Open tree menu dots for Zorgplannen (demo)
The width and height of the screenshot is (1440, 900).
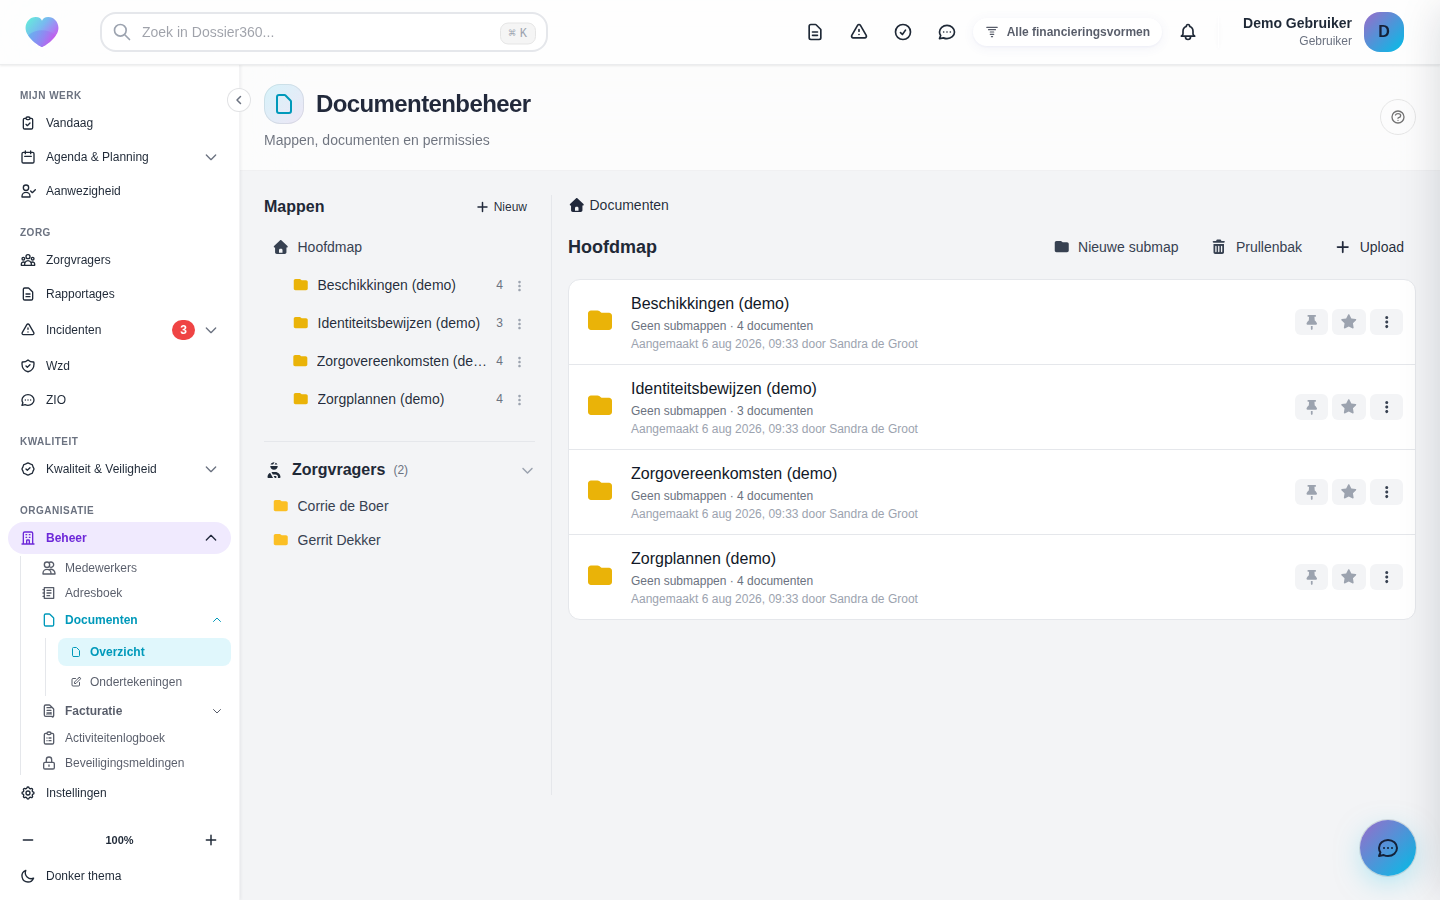click(x=519, y=400)
